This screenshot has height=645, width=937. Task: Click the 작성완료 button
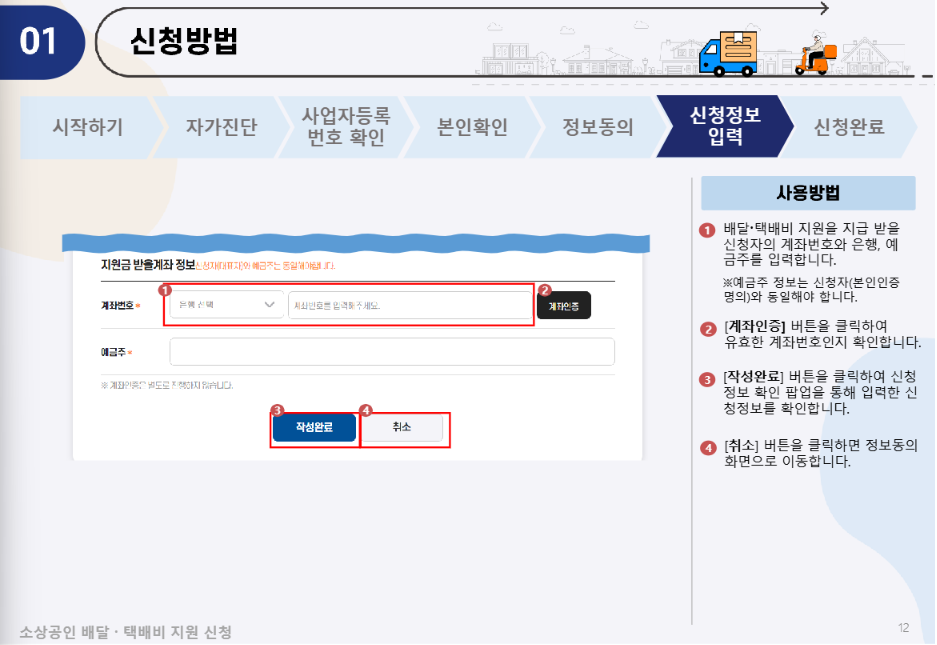314,427
